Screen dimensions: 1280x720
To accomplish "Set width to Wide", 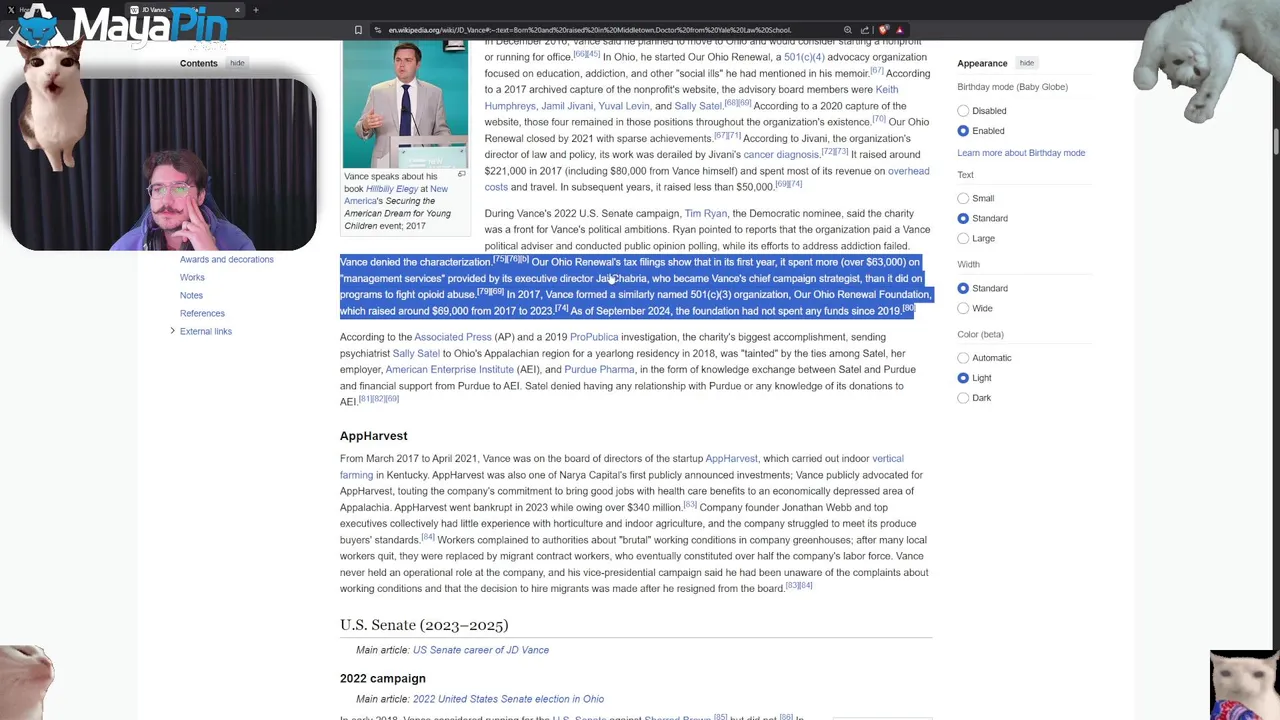I will pyautogui.click(x=963, y=308).
